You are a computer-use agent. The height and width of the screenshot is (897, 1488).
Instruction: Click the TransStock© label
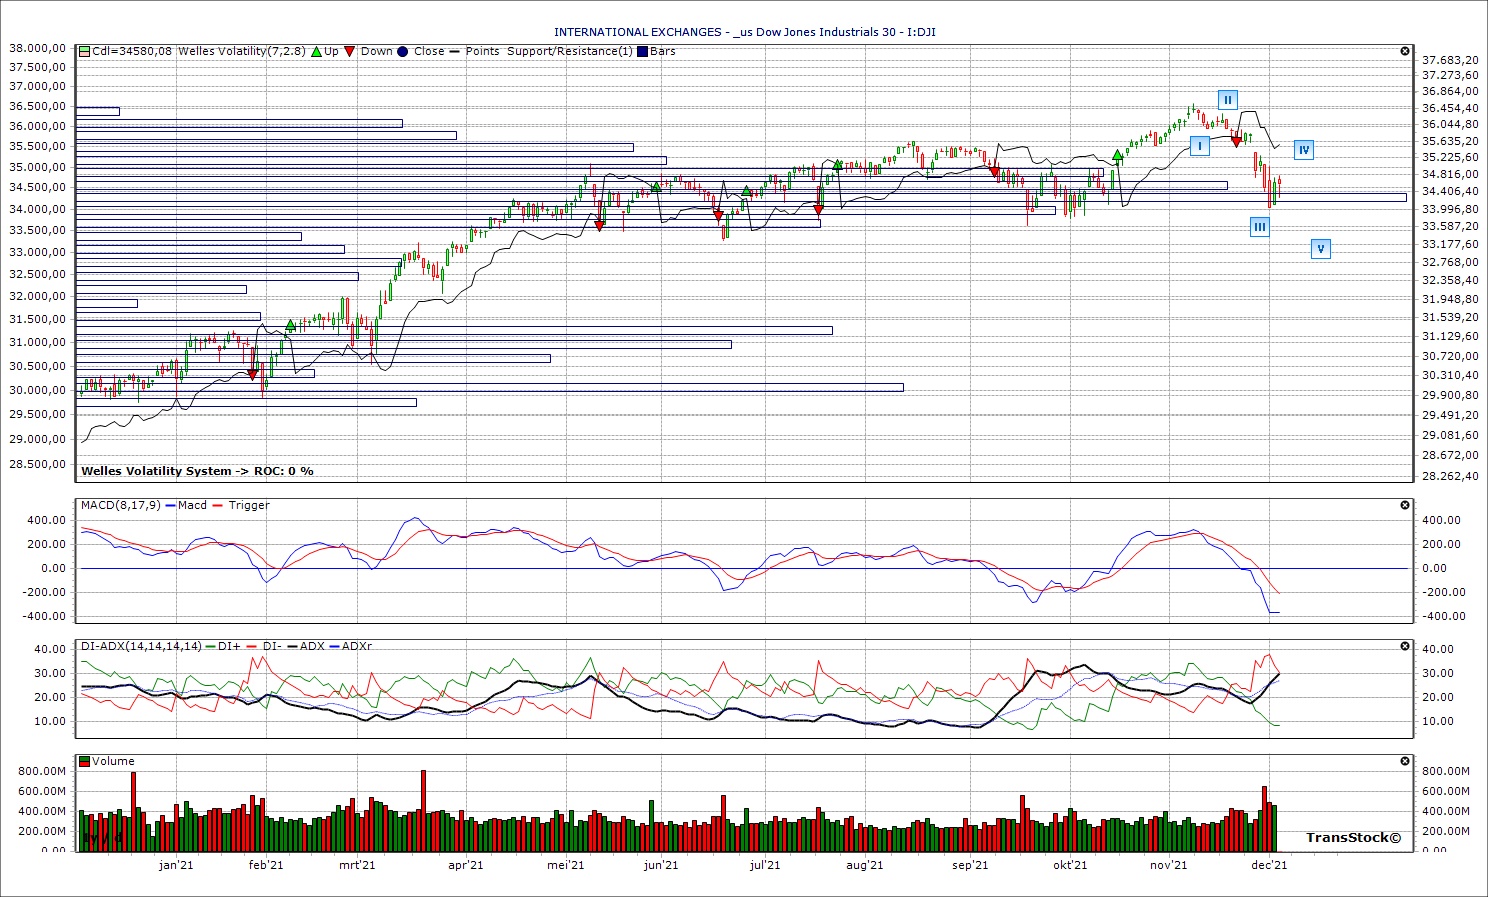tap(1353, 838)
